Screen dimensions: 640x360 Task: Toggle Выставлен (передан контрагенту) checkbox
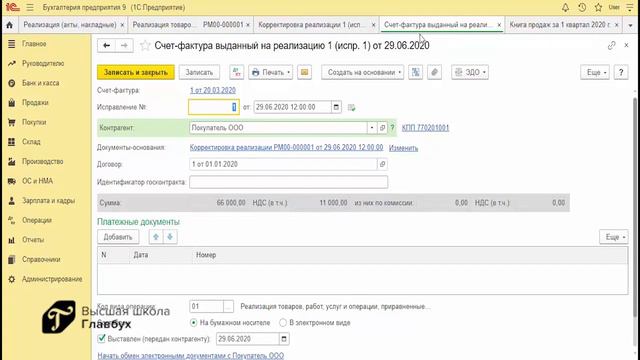click(101, 338)
